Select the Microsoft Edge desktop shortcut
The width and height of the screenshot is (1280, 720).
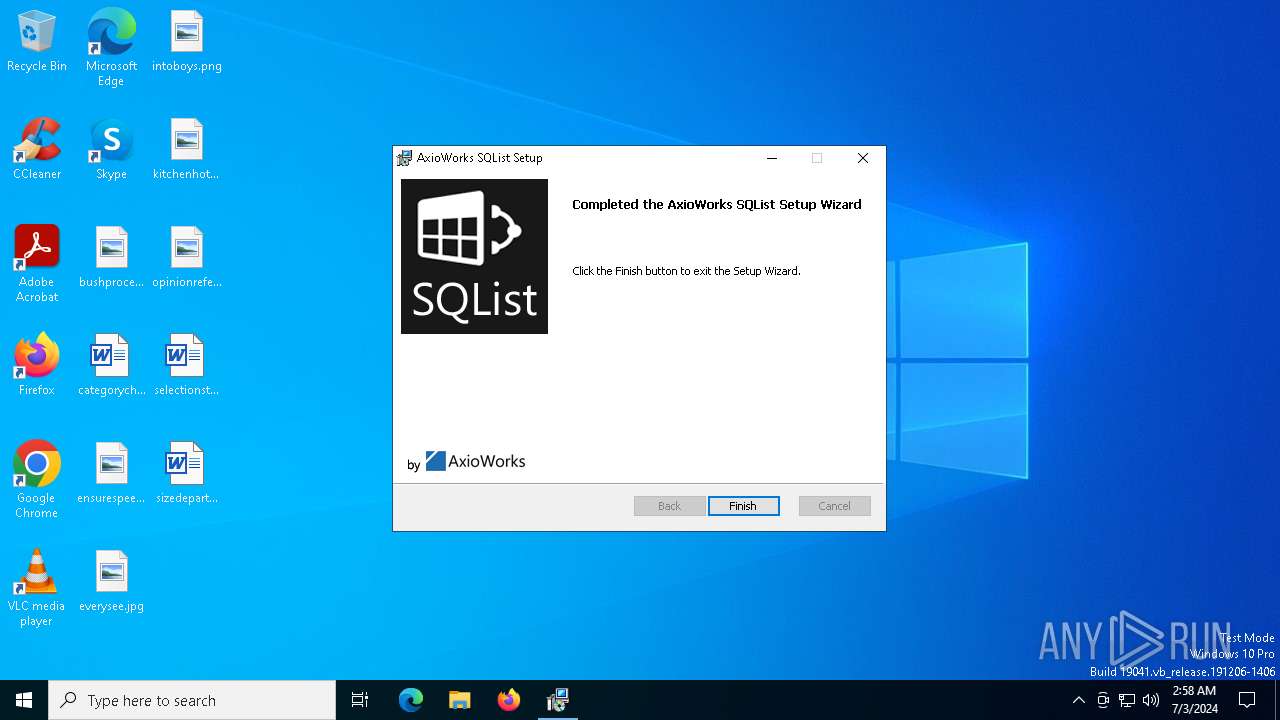point(111,48)
